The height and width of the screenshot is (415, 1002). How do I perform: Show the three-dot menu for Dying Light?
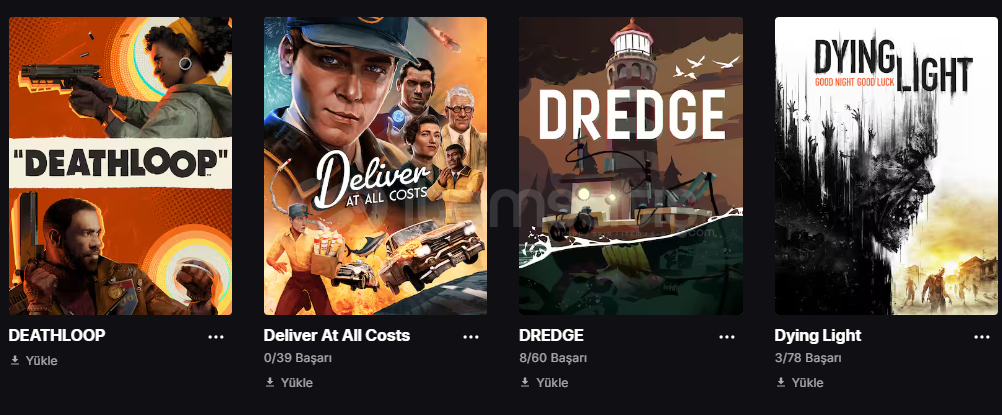tap(982, 337)
